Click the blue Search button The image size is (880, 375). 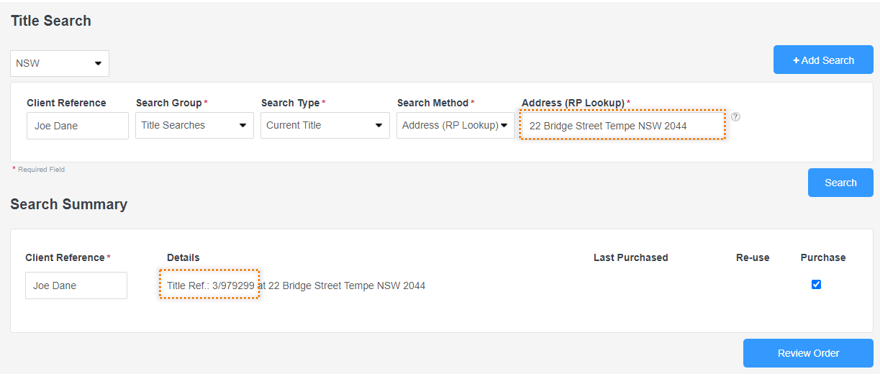(x=840, y=182)
